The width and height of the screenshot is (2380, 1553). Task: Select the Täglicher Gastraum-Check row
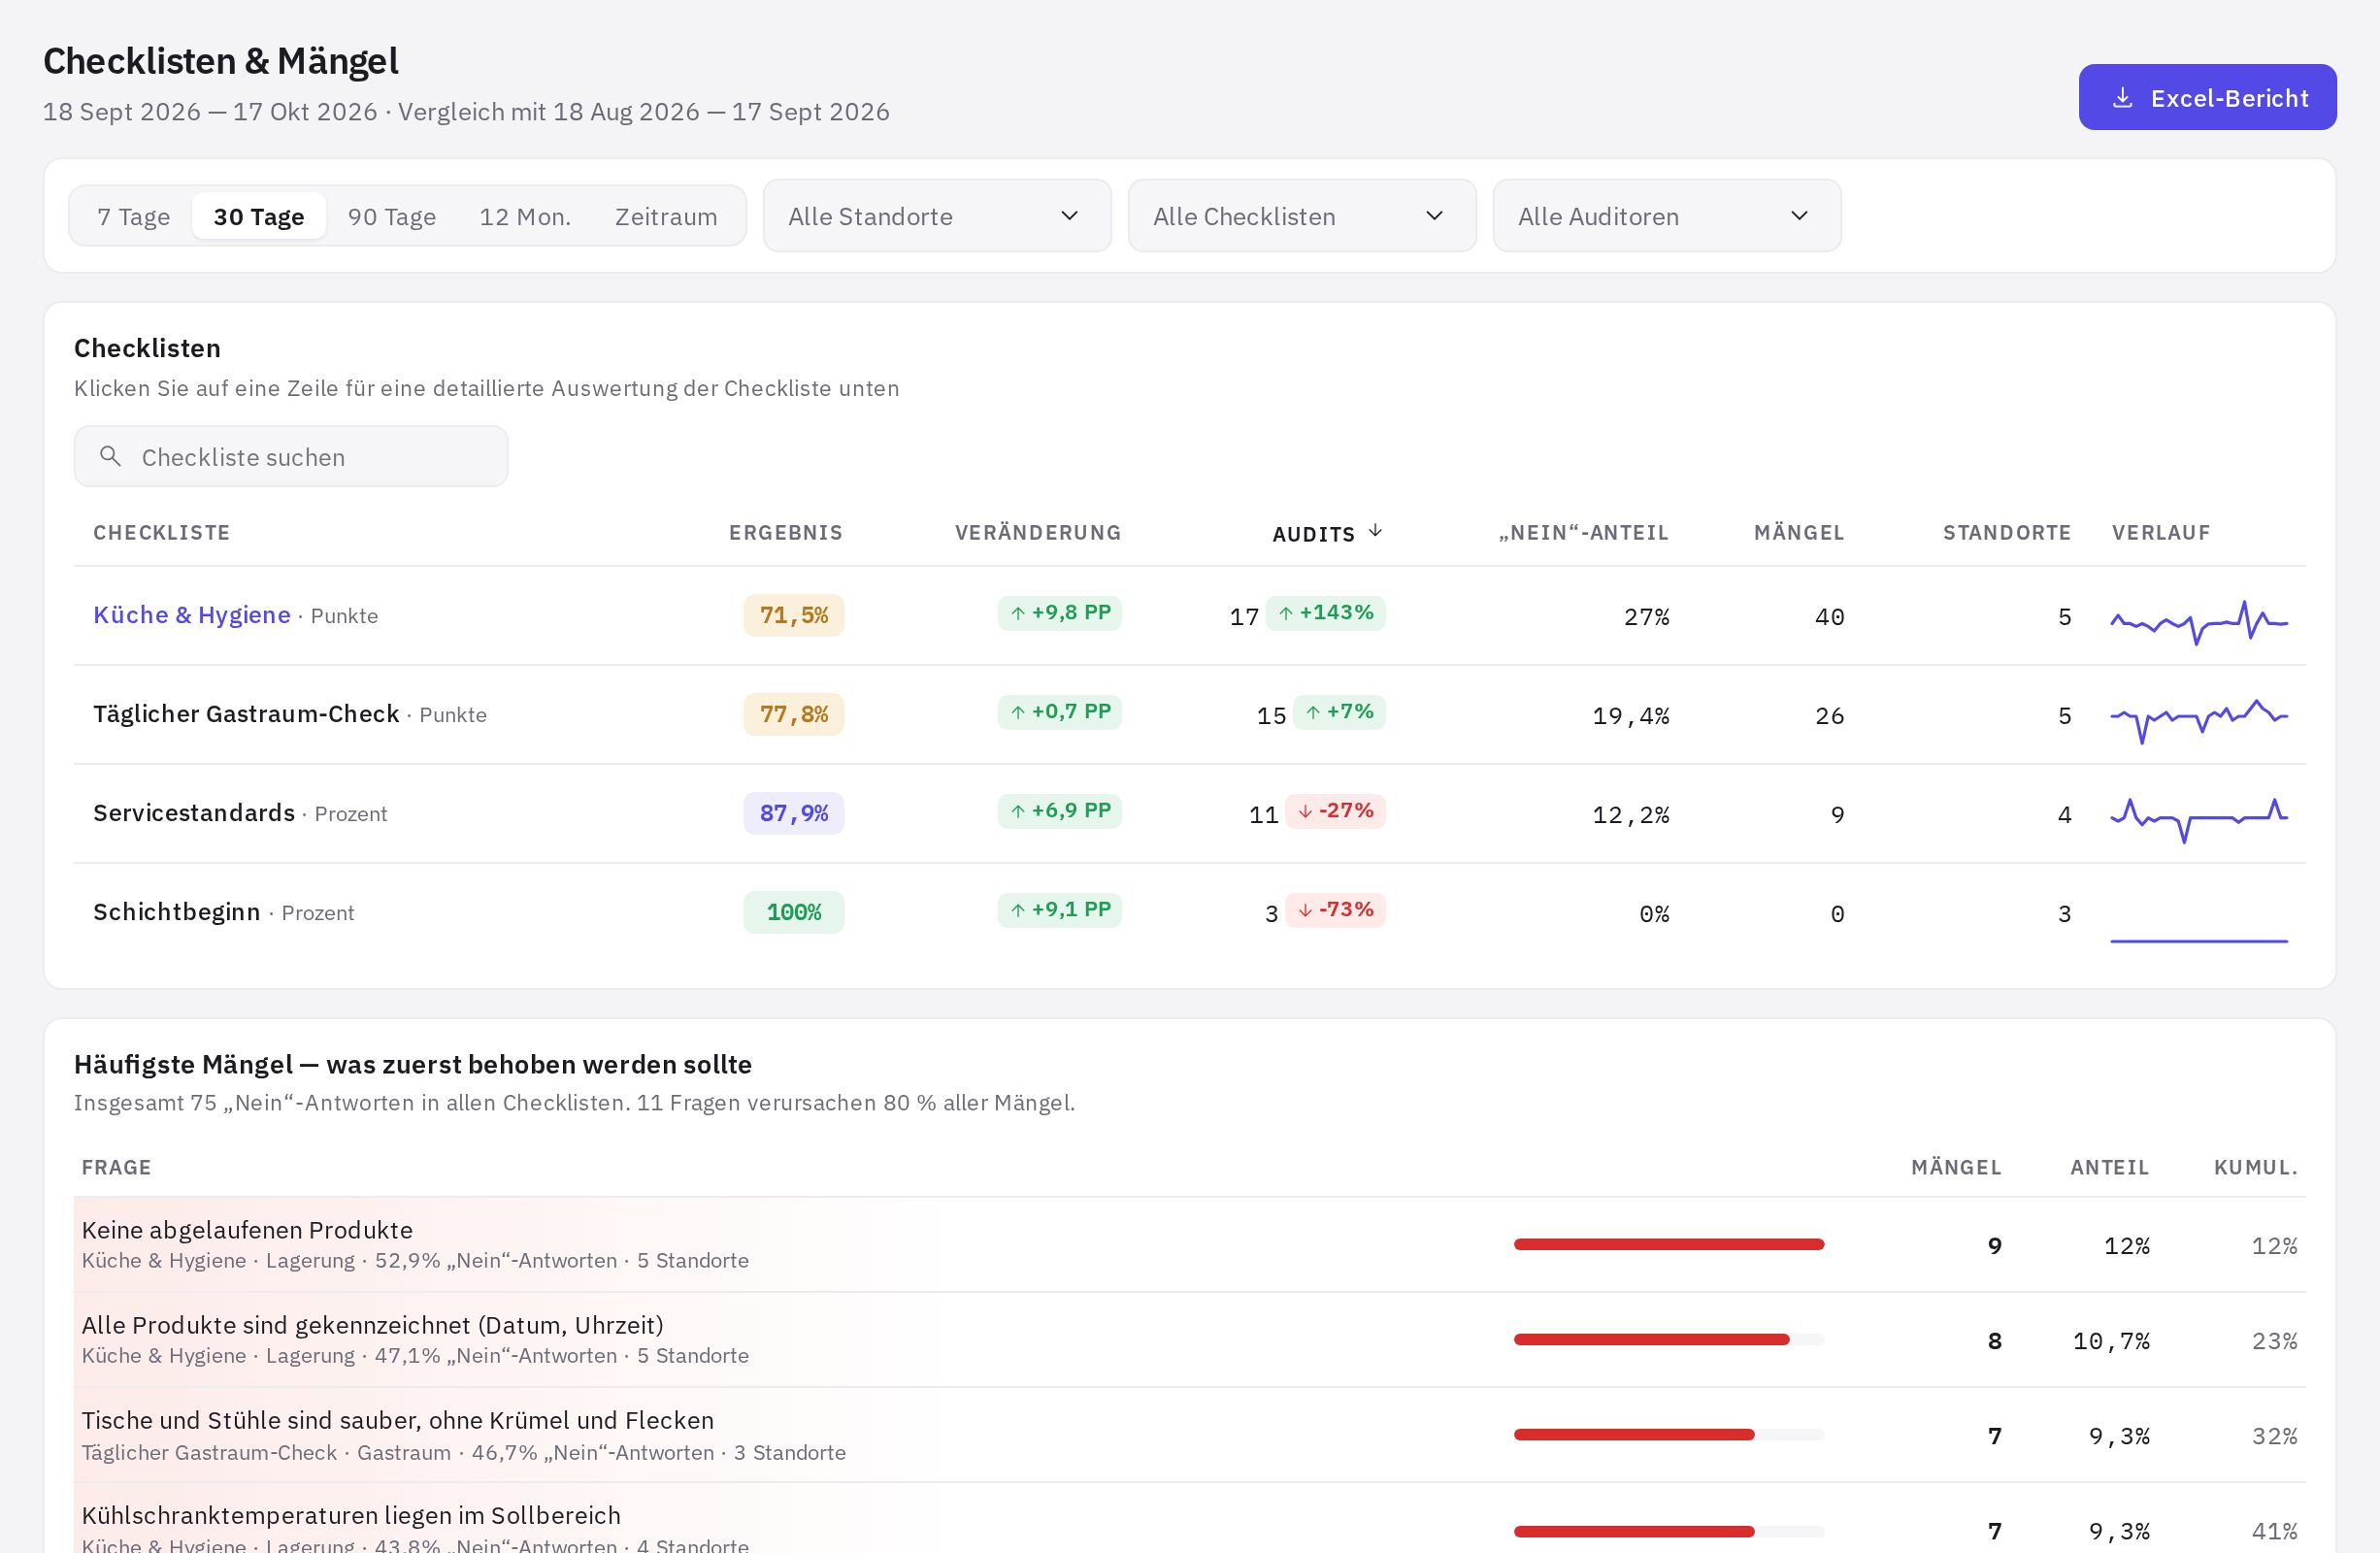pos(1189,715)
